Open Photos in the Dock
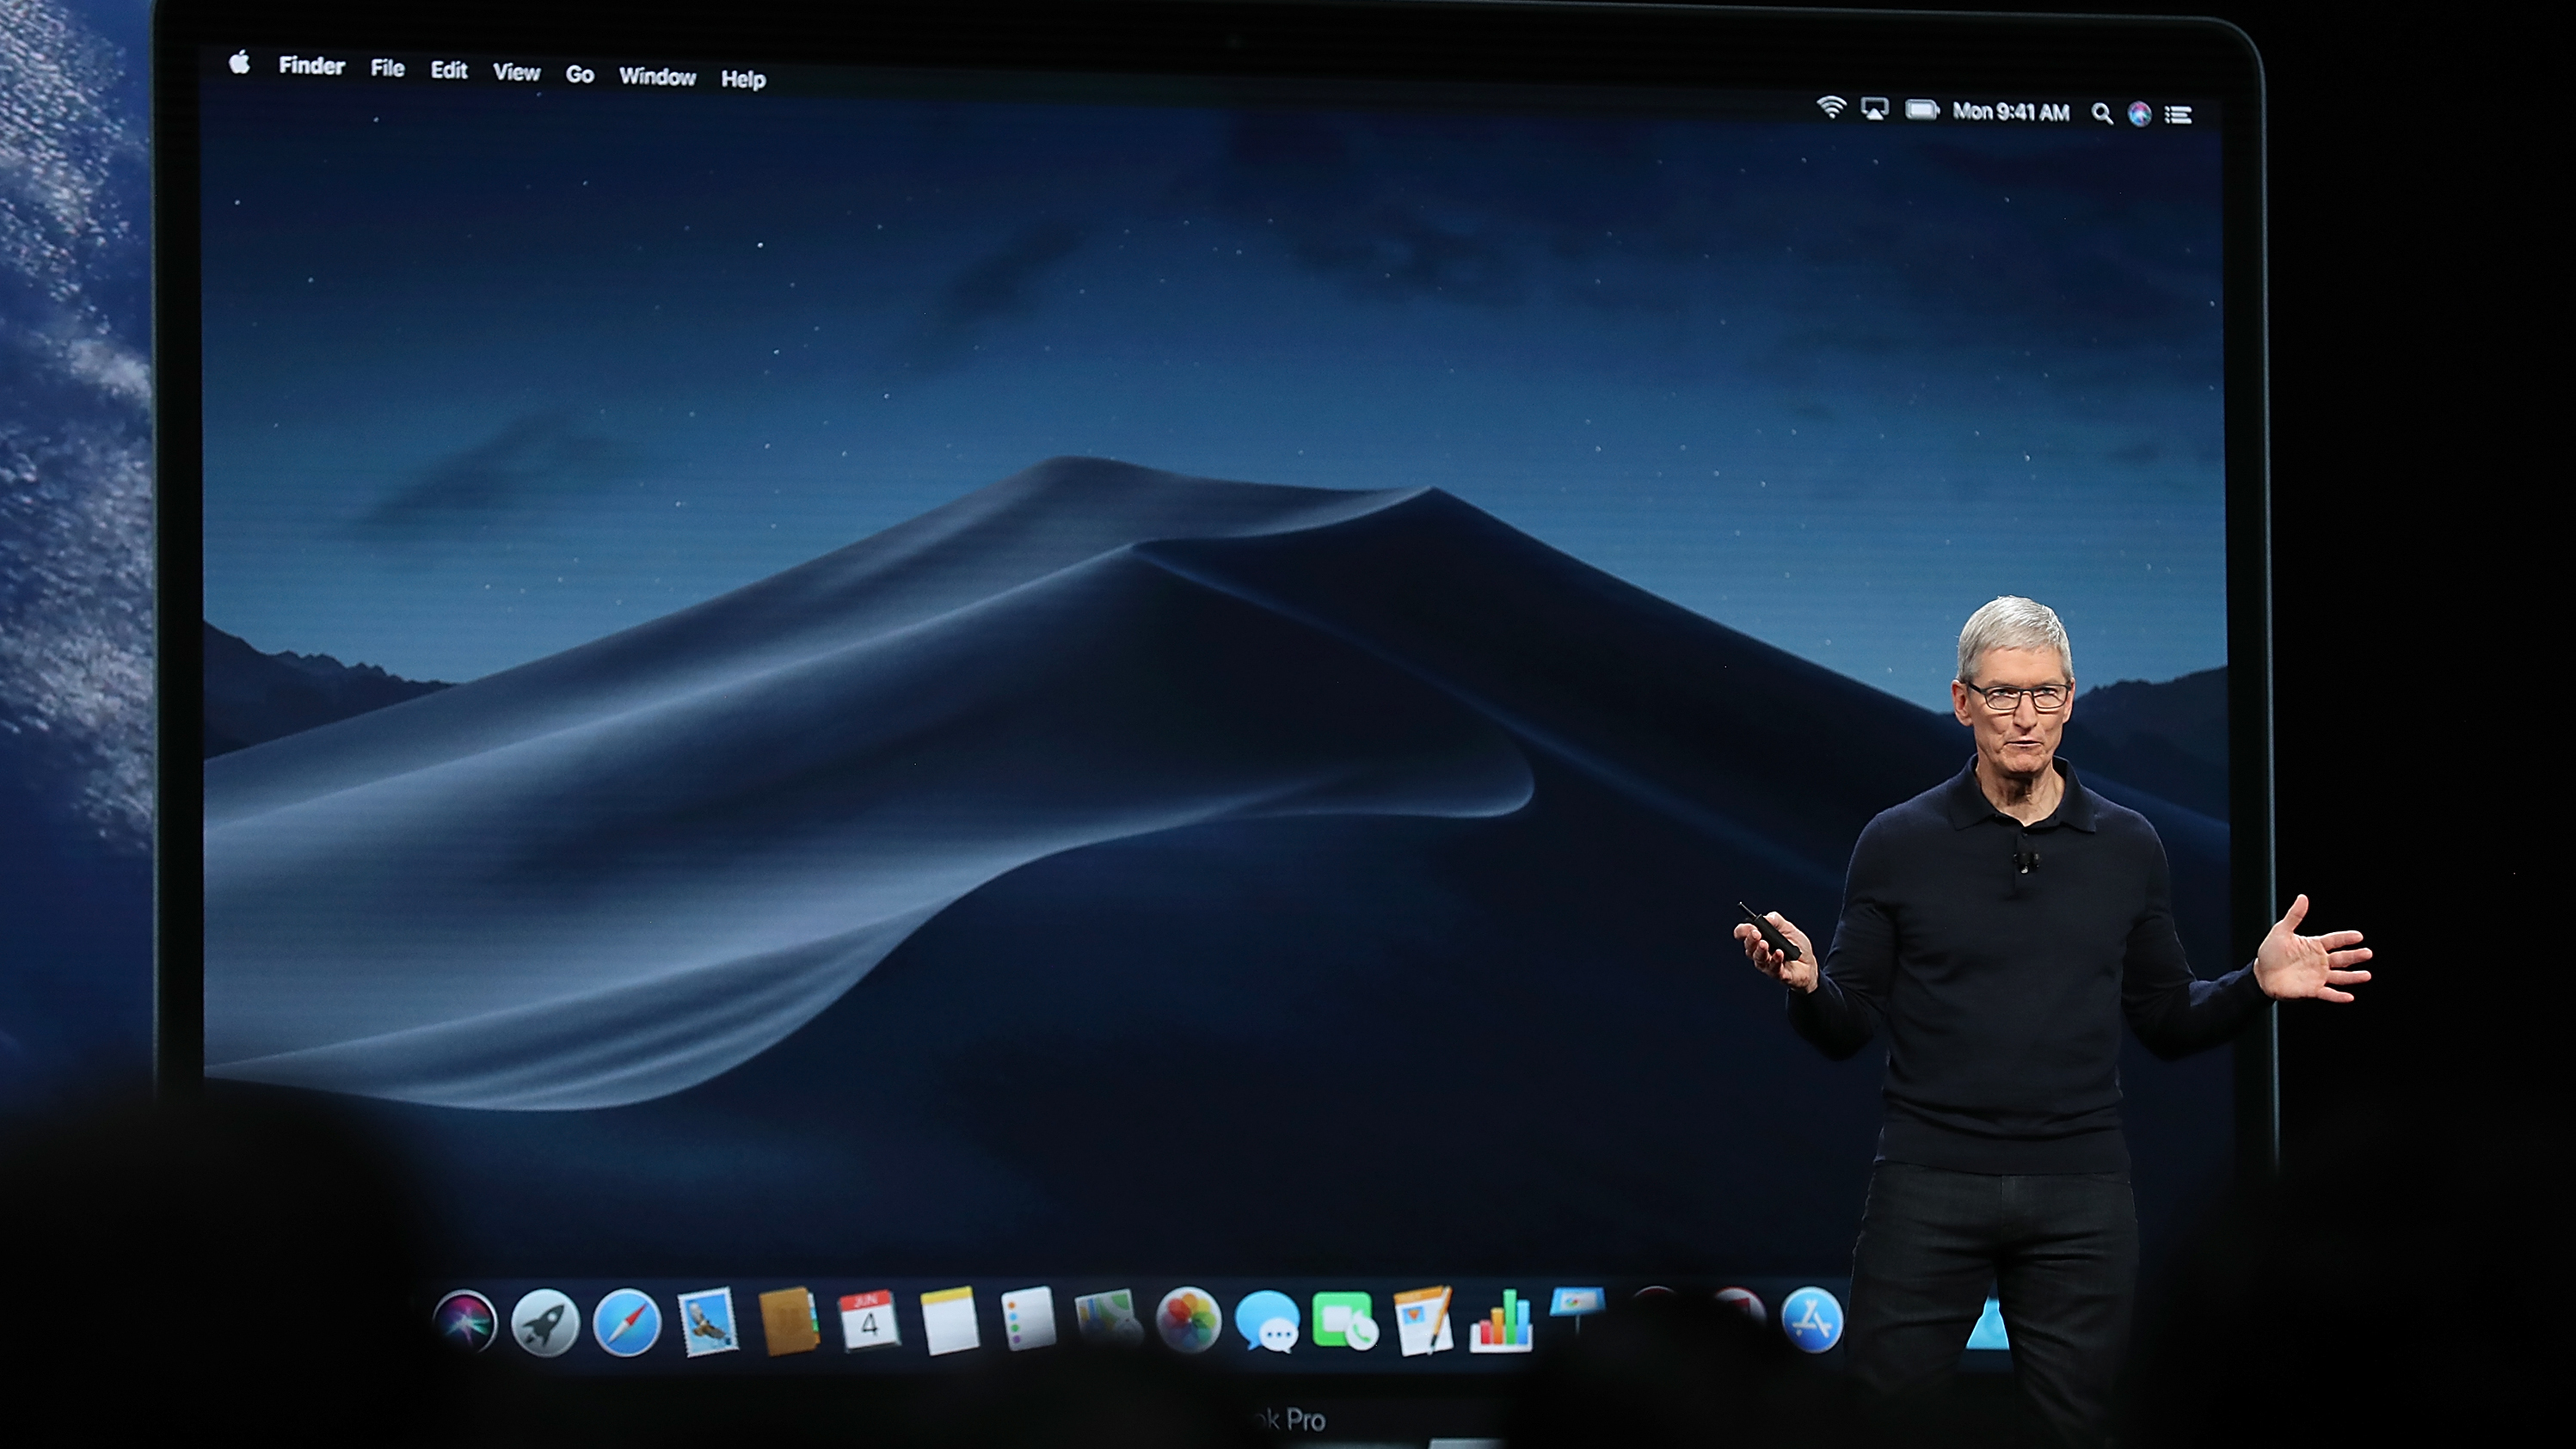2576x1449 pixels. 1188,1320
